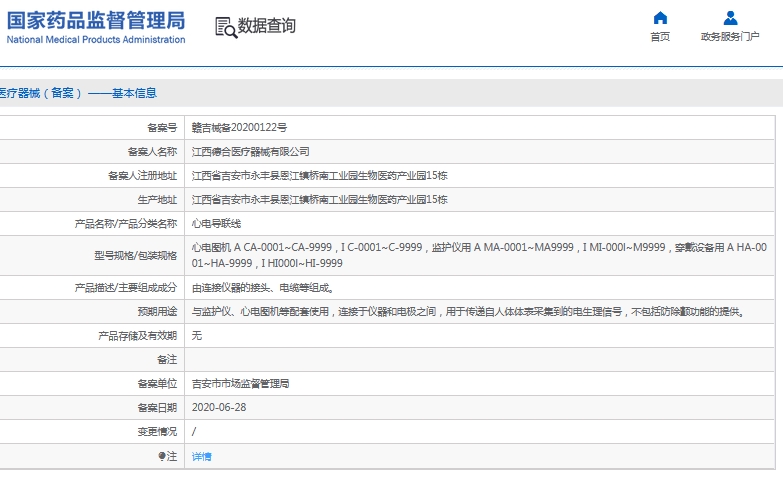This screenshot has height=477, width=783.
Task: Click the bullet icon beside 注
Action: pos(162,456)
